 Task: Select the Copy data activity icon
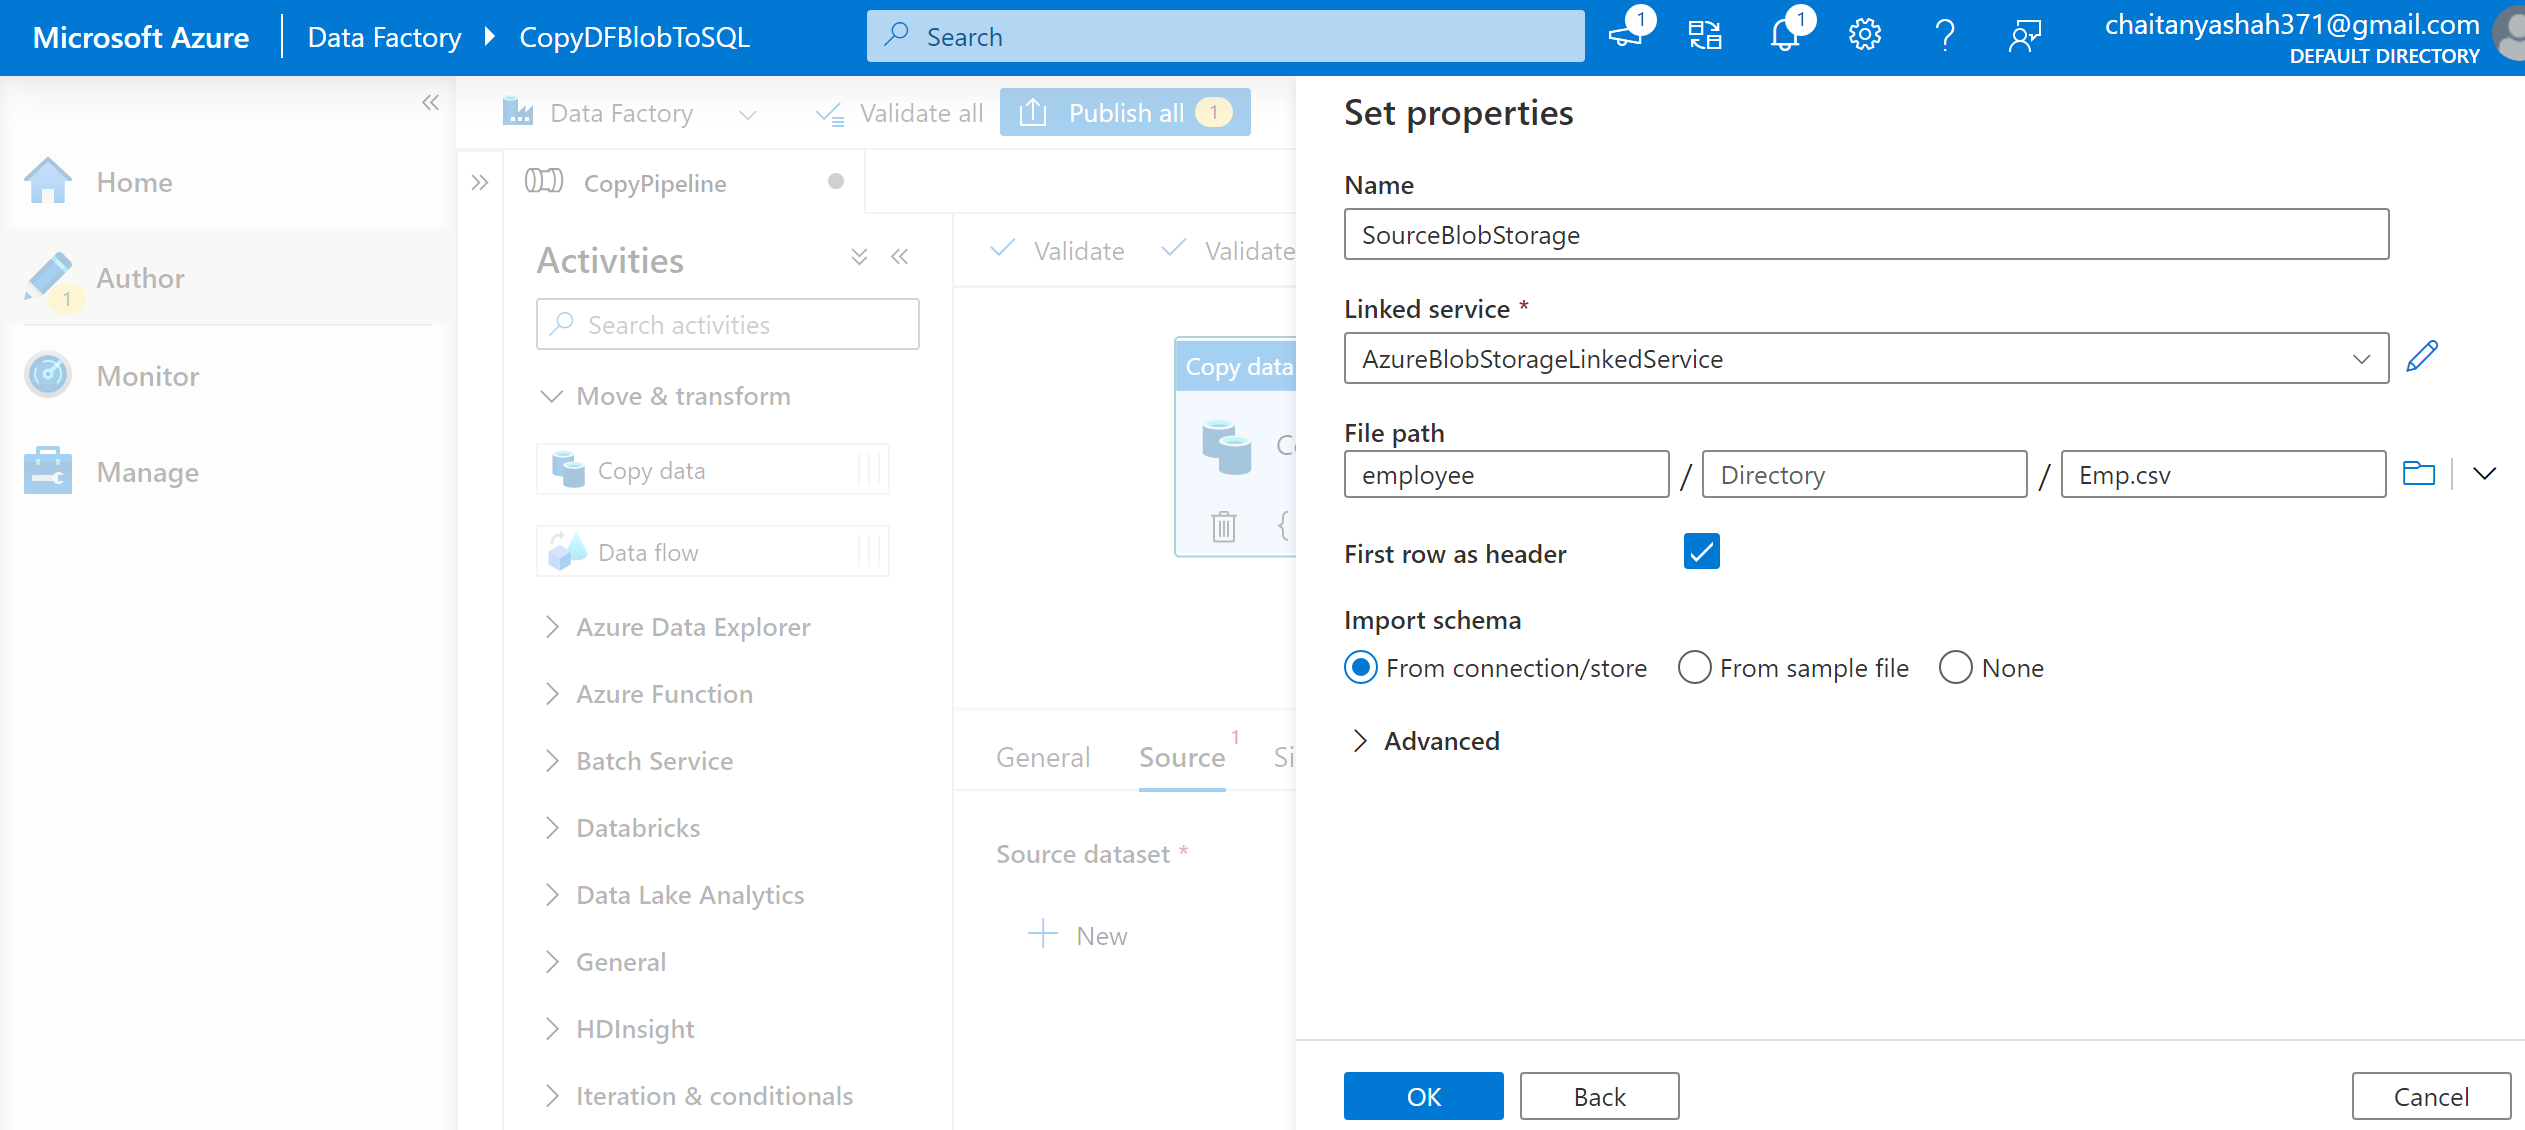click(569, 469)
